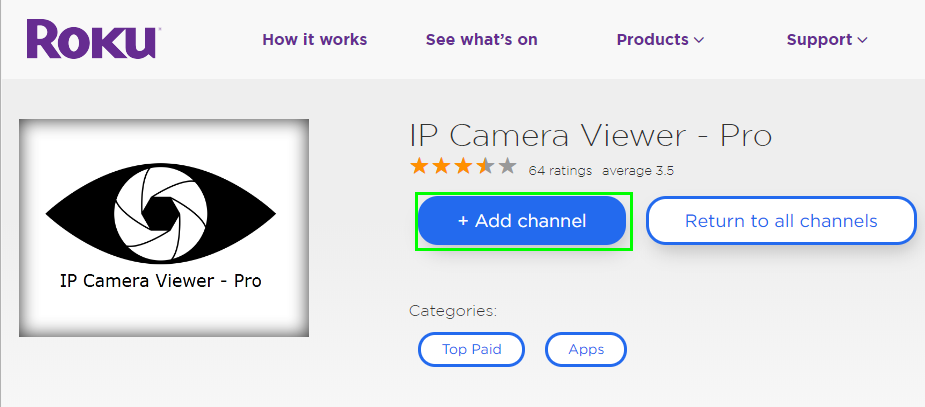Click the 64 ratings text

560,170
